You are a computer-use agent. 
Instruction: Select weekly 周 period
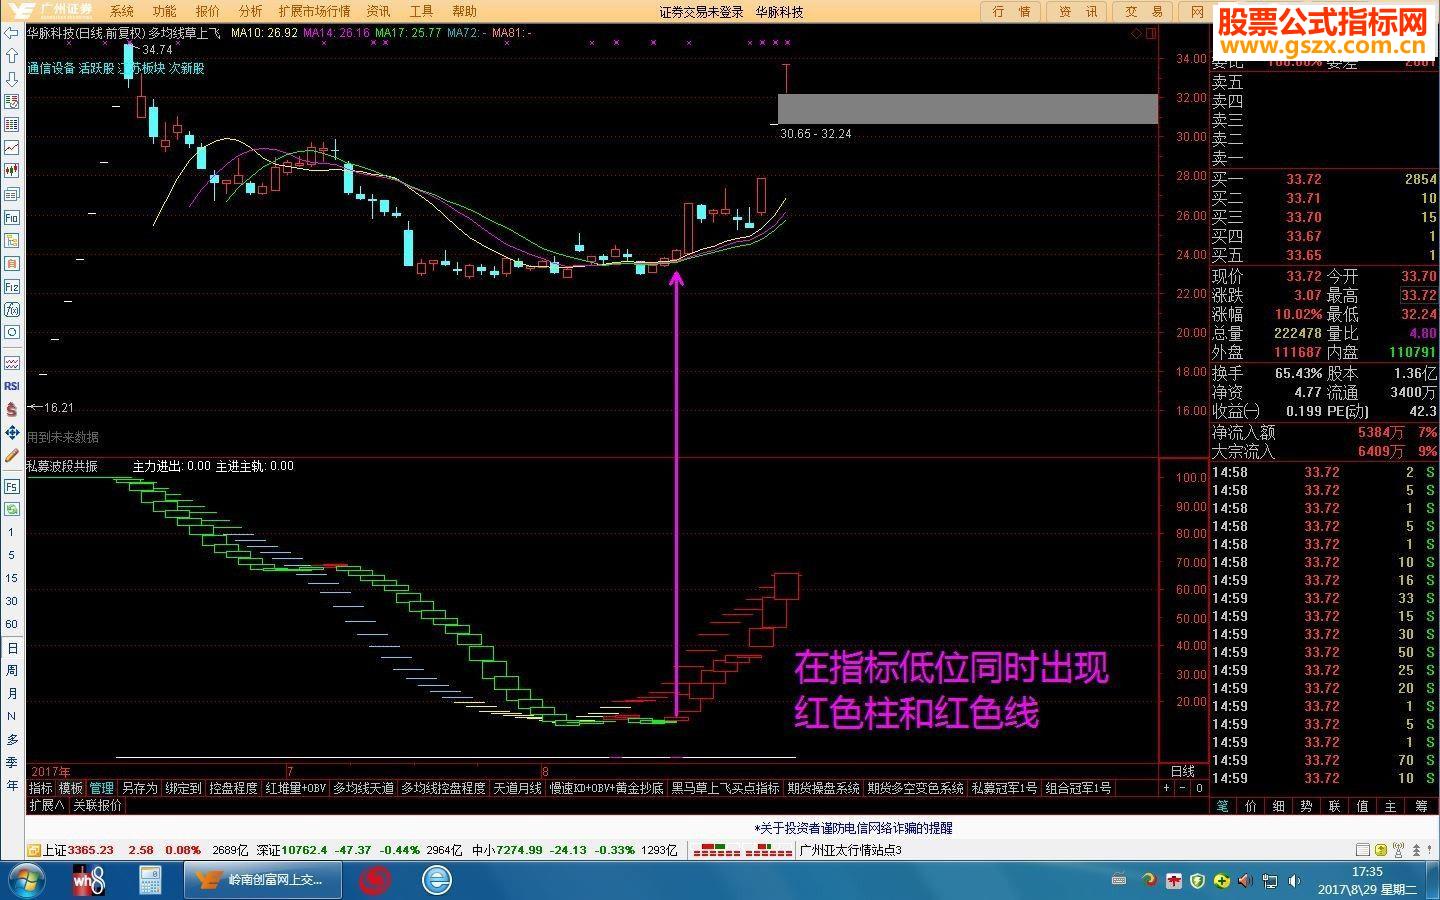12,670
